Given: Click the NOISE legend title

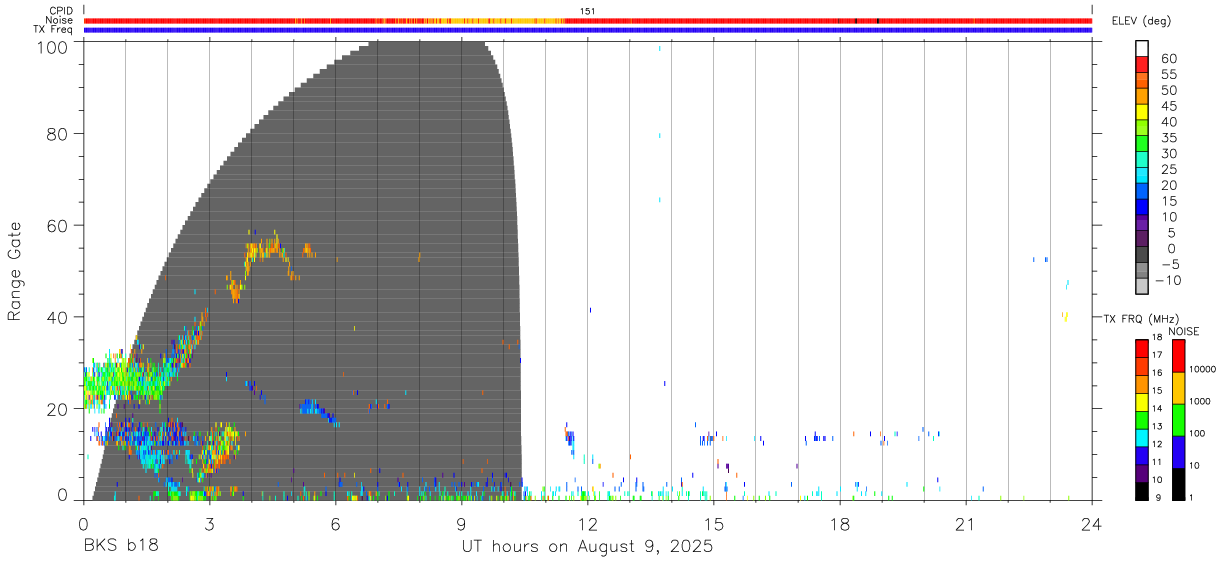Looking at the screenshot, I should (x=1183, y=331).
